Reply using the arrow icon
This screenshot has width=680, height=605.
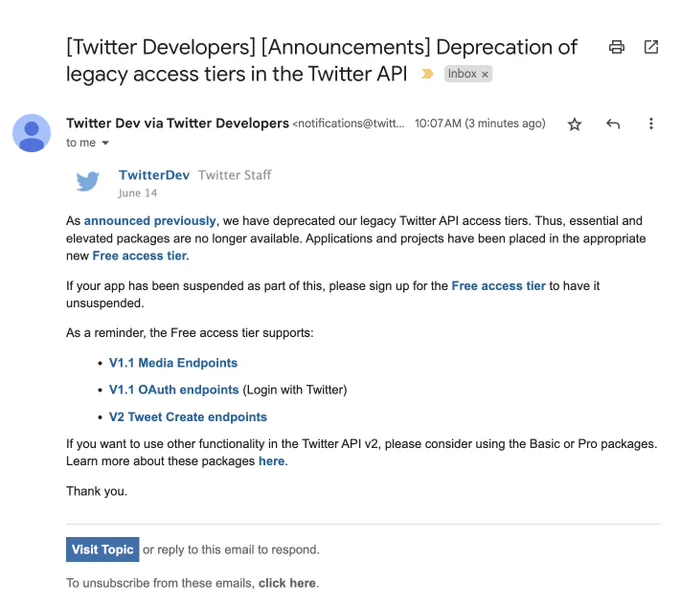click(613, 124)
